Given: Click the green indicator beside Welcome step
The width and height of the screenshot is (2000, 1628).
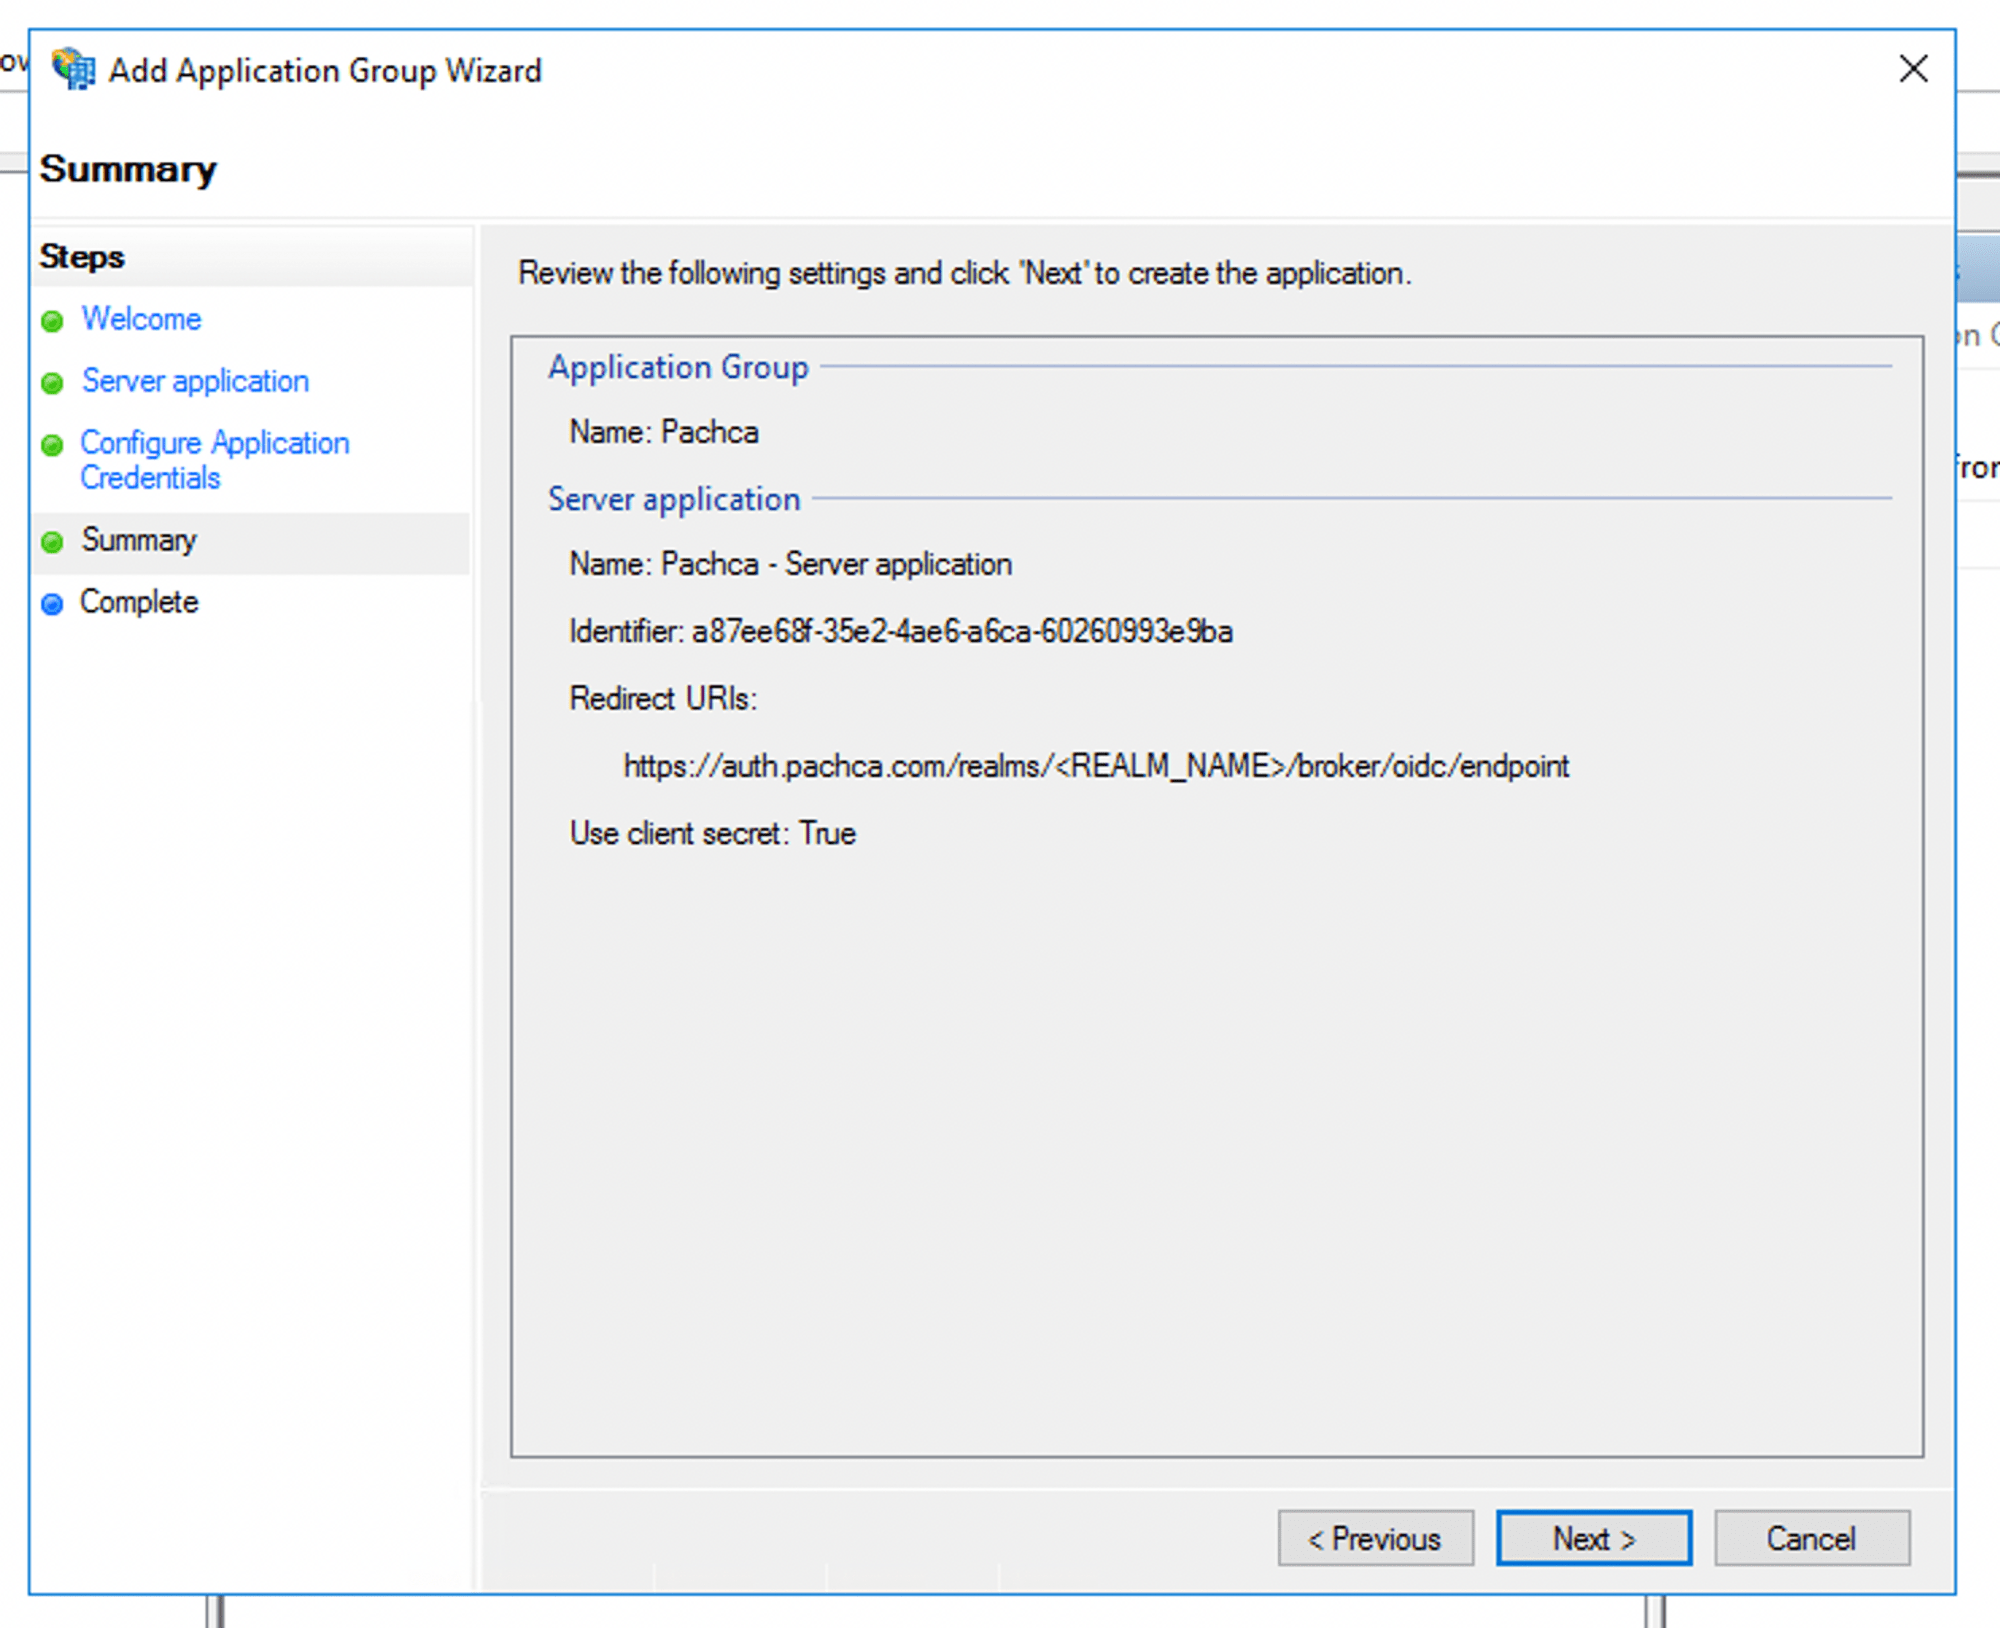Looking at the screenshot, I should click(52, 321).
